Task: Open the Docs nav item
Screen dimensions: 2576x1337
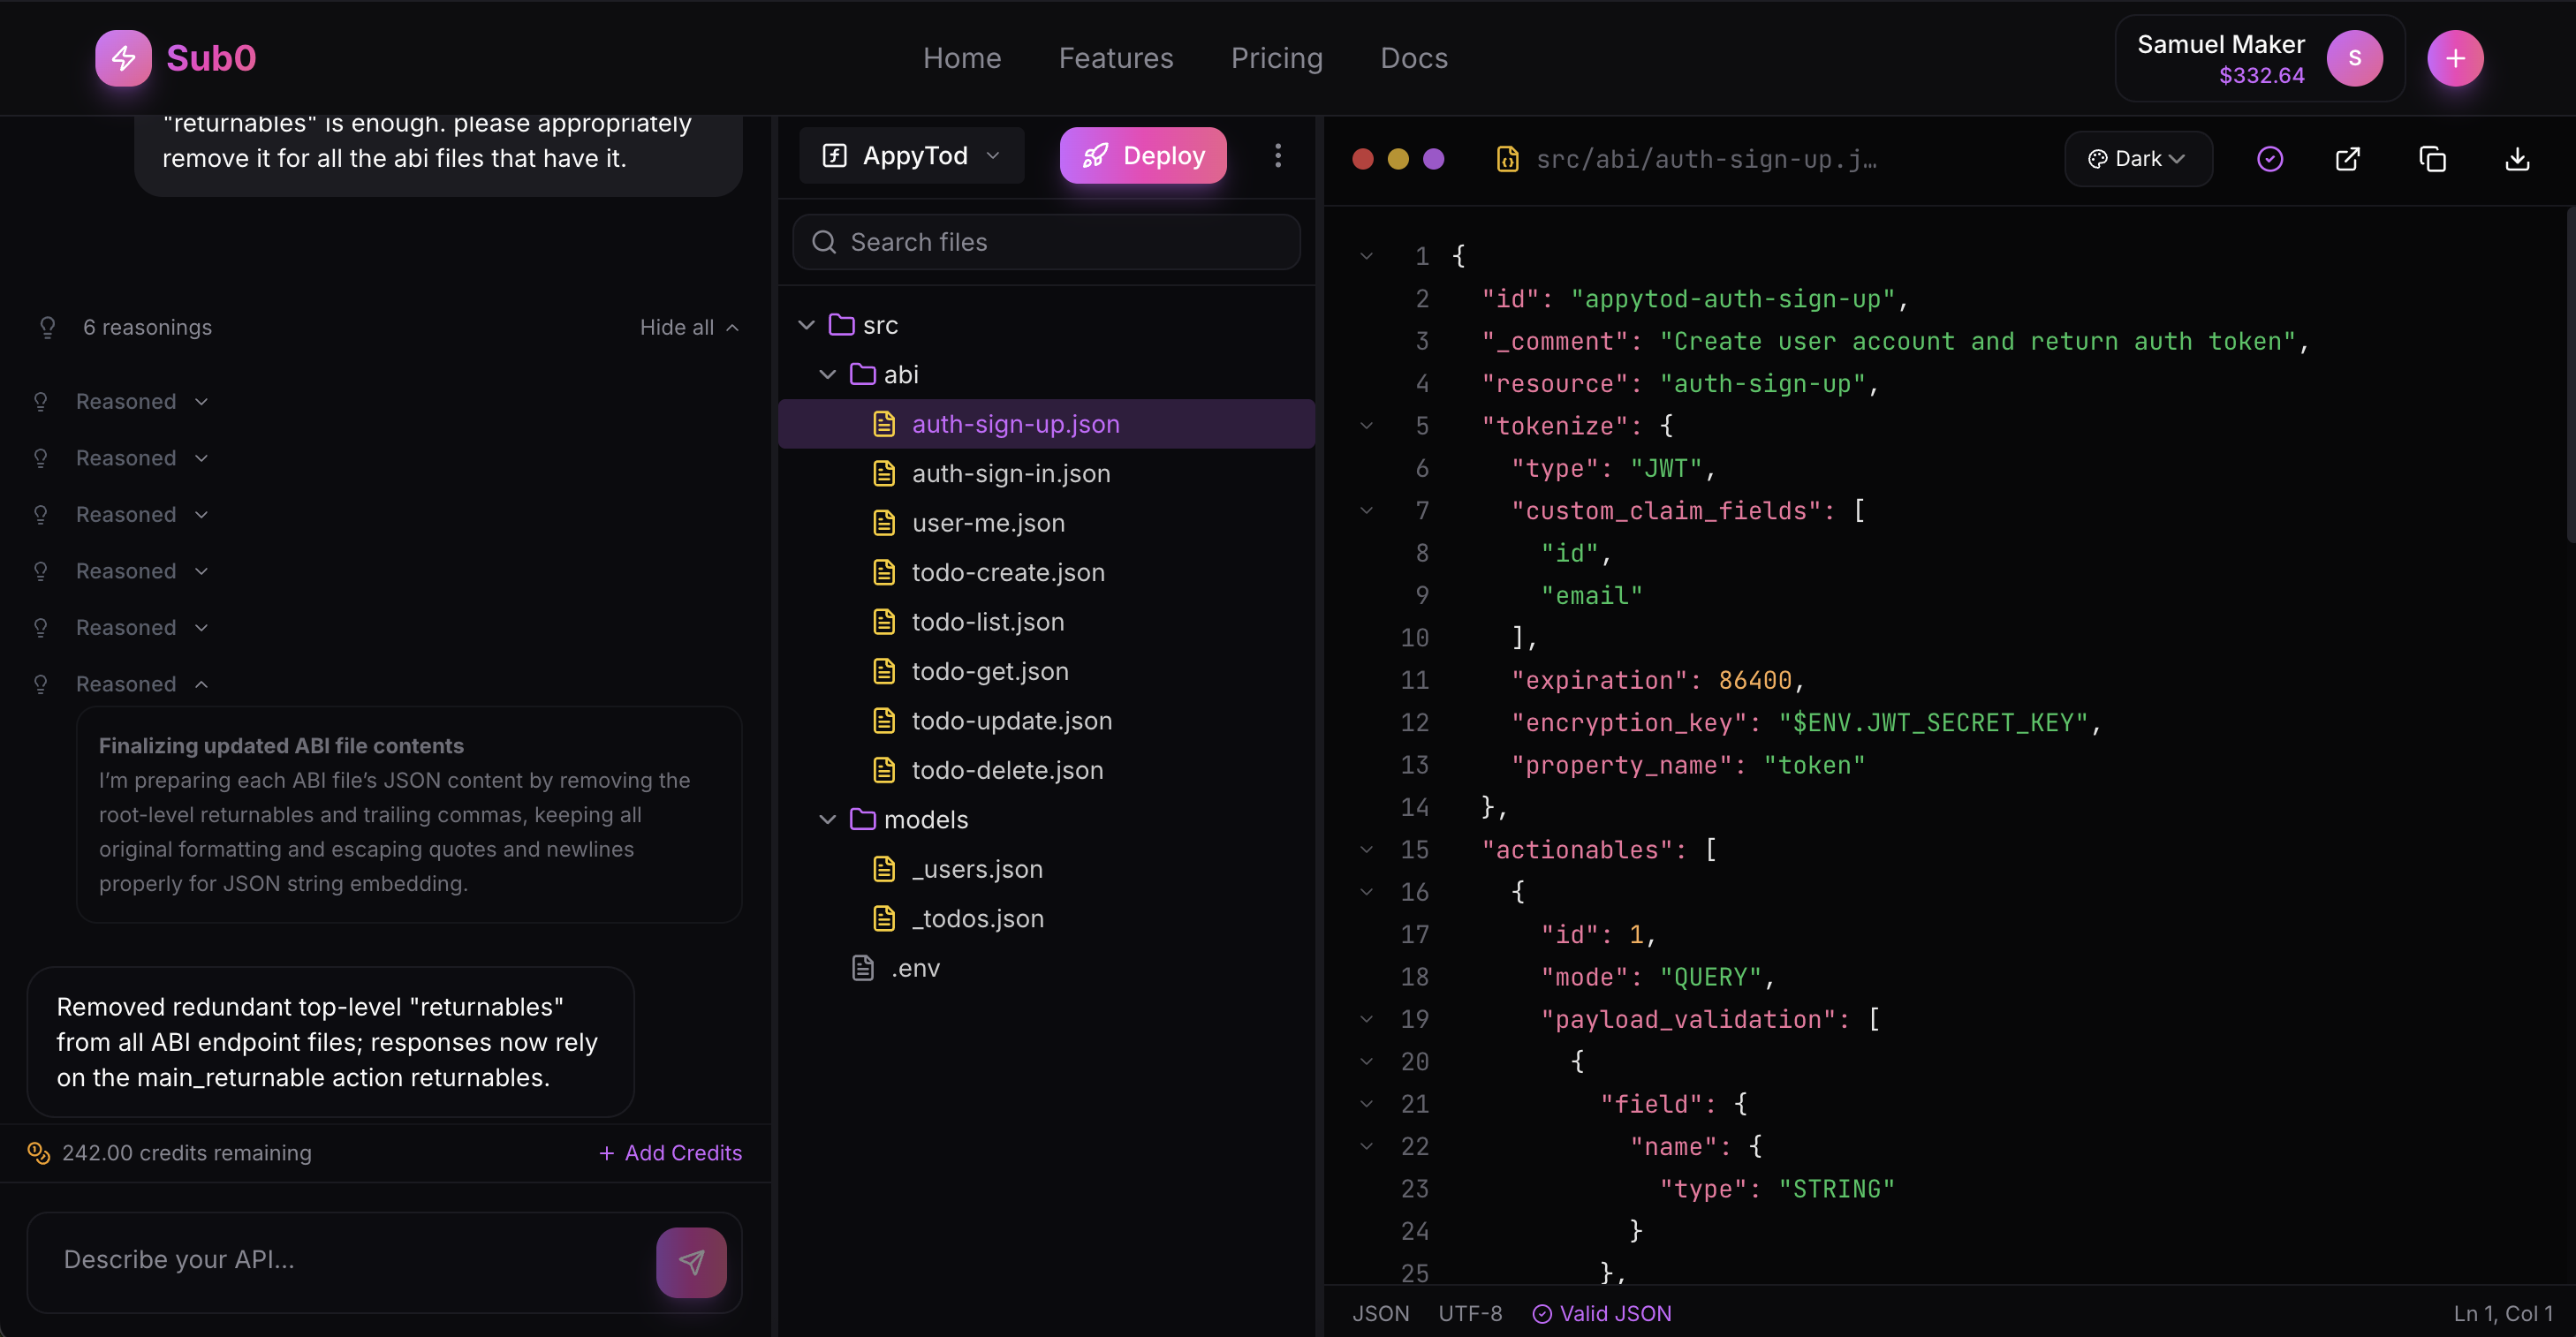Action: (1413, 58)
